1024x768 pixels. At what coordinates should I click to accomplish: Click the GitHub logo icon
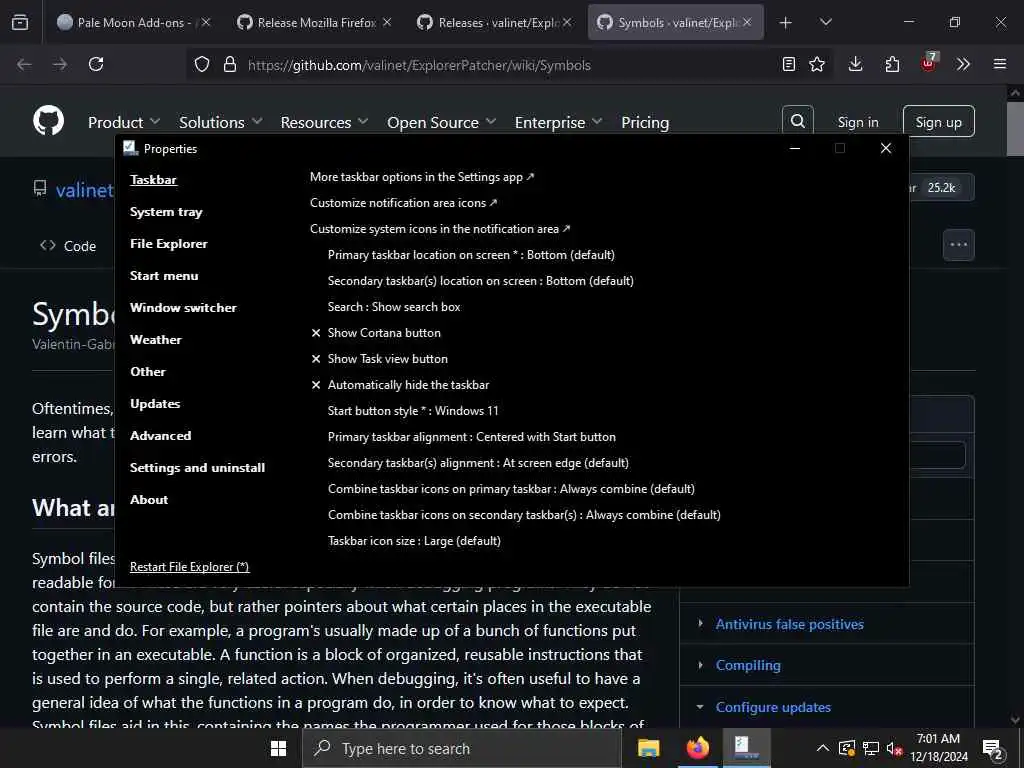[48, 121]
